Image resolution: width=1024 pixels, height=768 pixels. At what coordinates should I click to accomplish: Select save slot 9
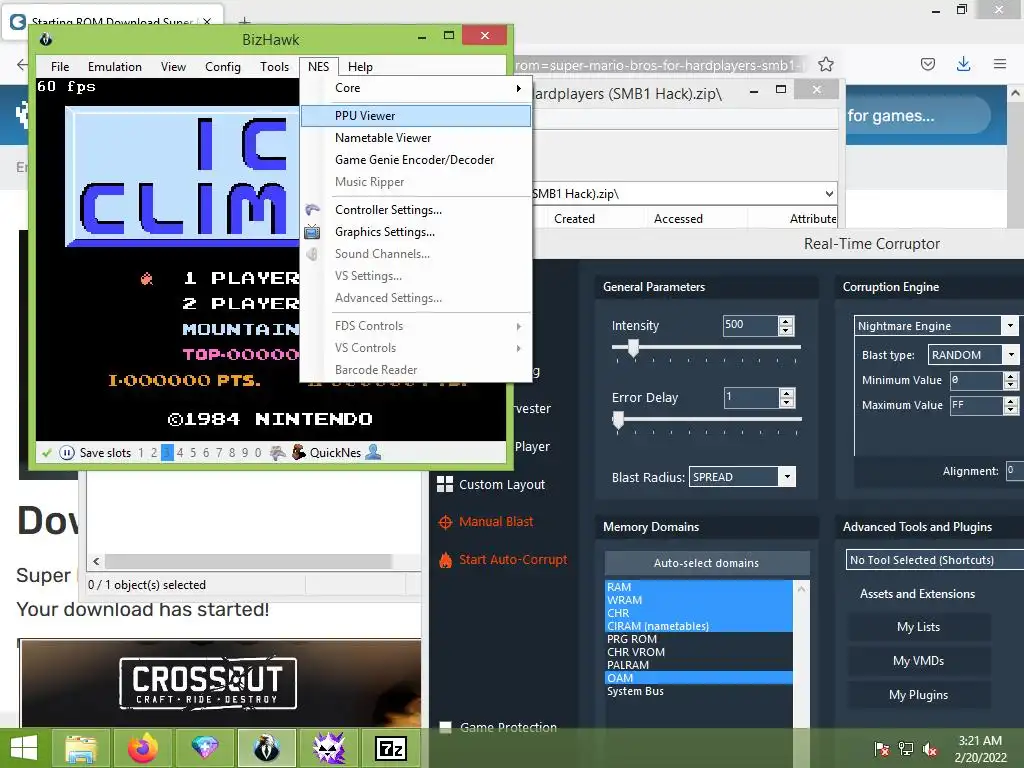(x=245, y=453)
